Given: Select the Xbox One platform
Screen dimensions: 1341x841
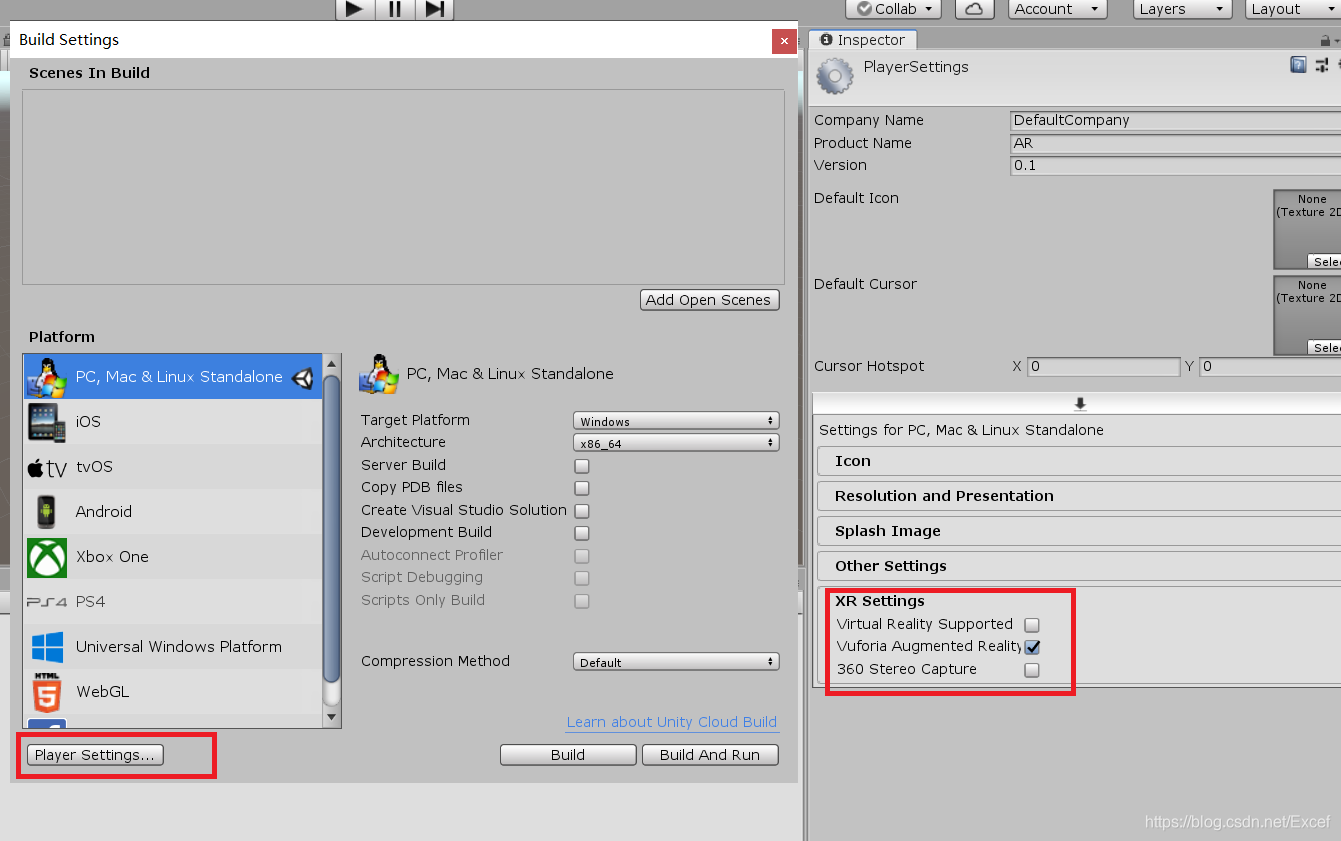Looking at the screenshot, I should click(172, 557).
